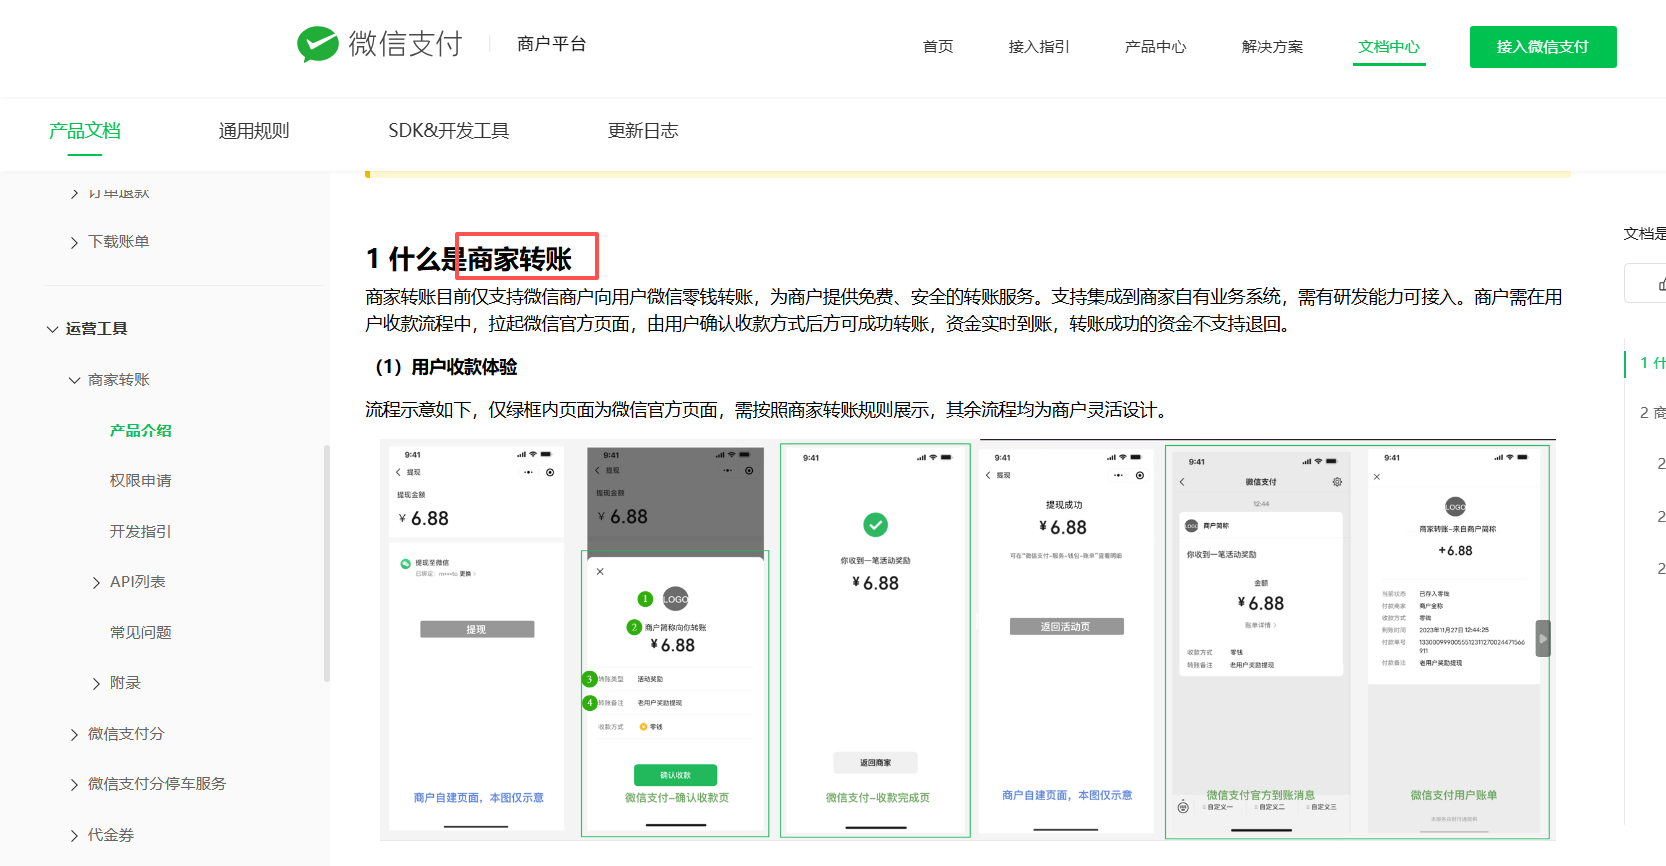This screenshot has width=1666, height=866.
Task: Expand the API列表 chevron
Action: [96, 582]
